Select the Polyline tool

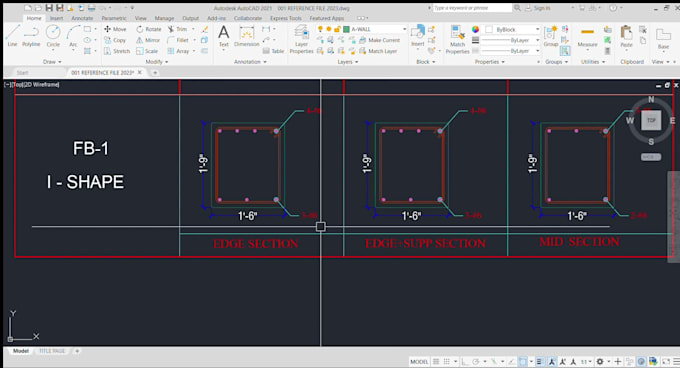tap(31, 36)
